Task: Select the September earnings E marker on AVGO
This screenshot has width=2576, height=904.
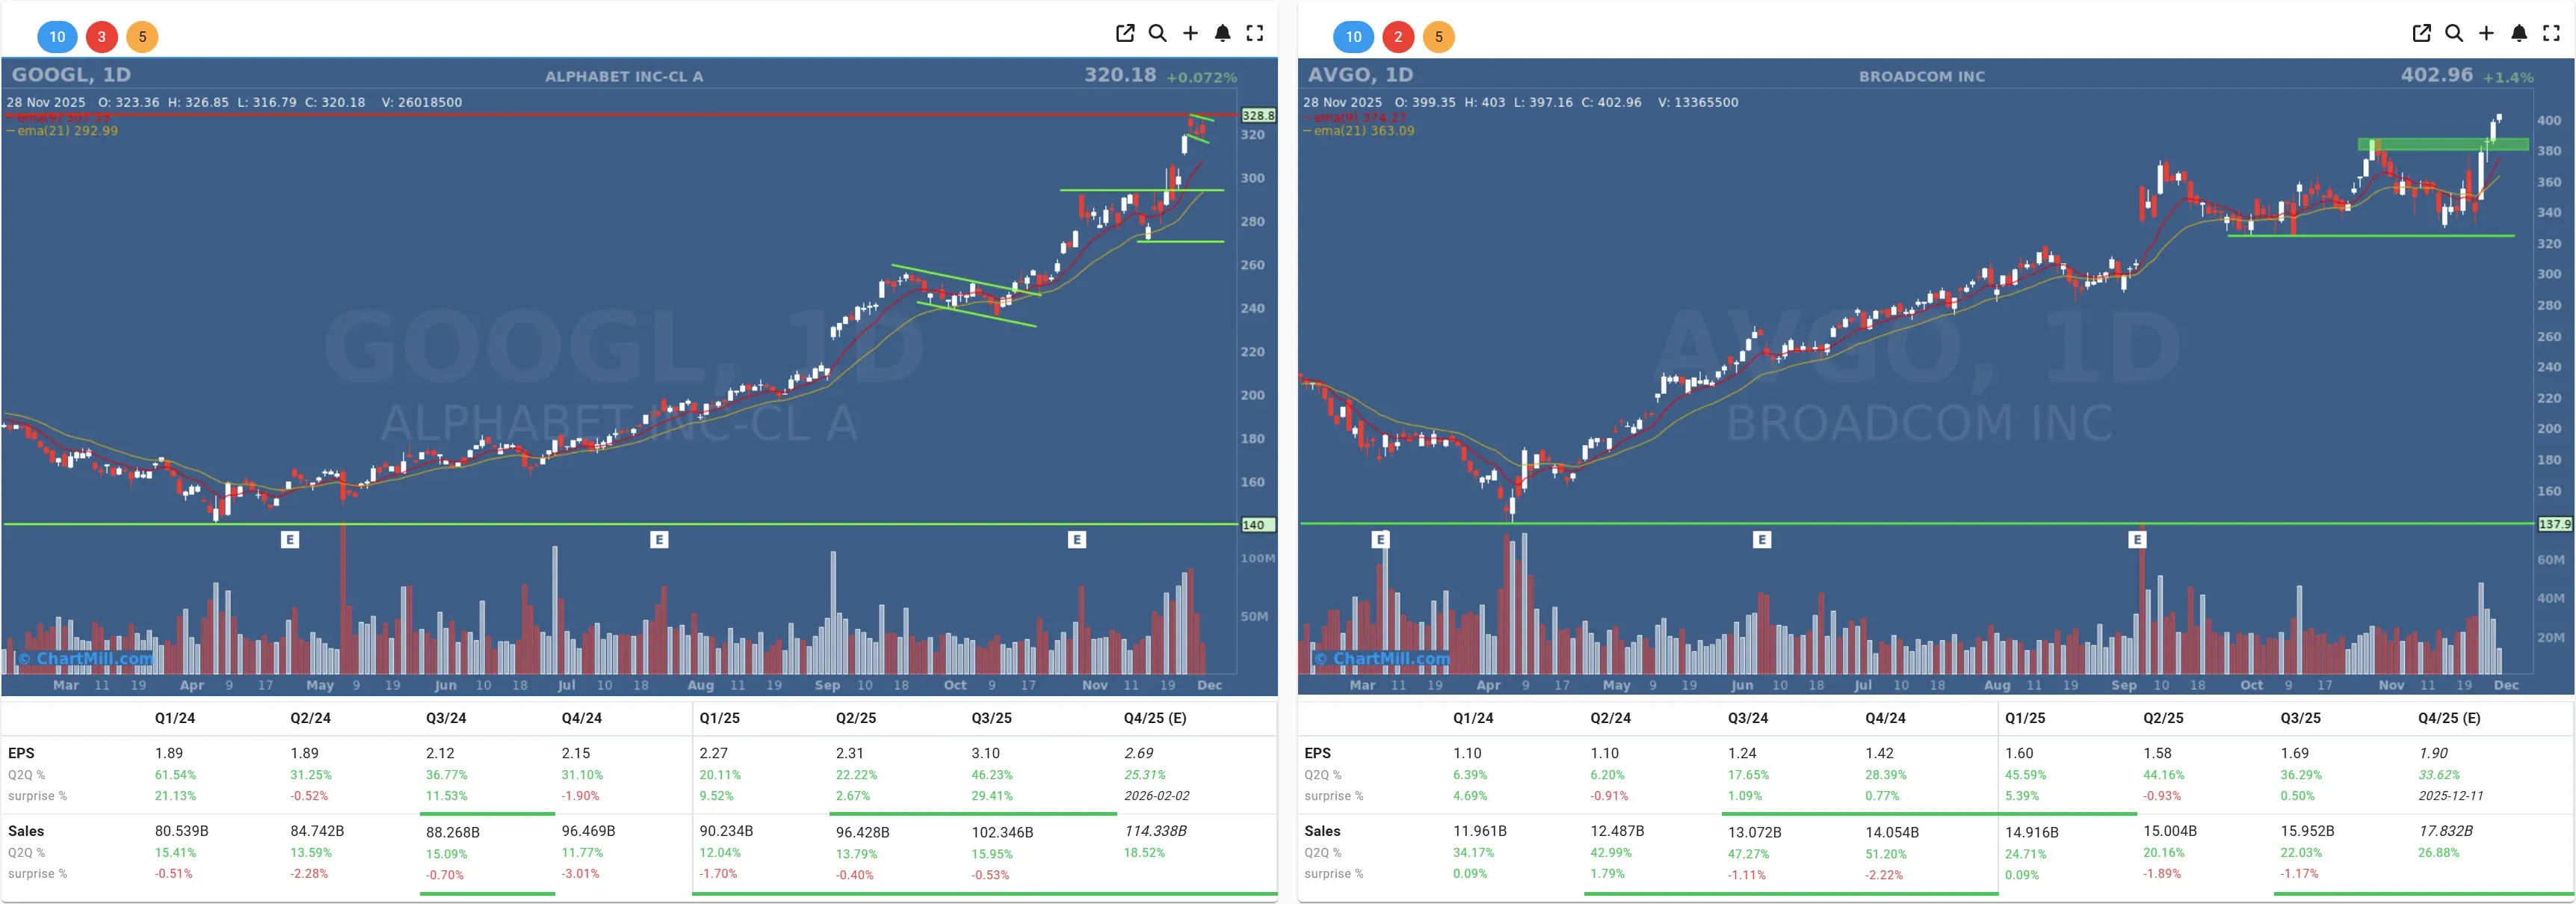Action: pyautogui.click(x=2137, y=538)
